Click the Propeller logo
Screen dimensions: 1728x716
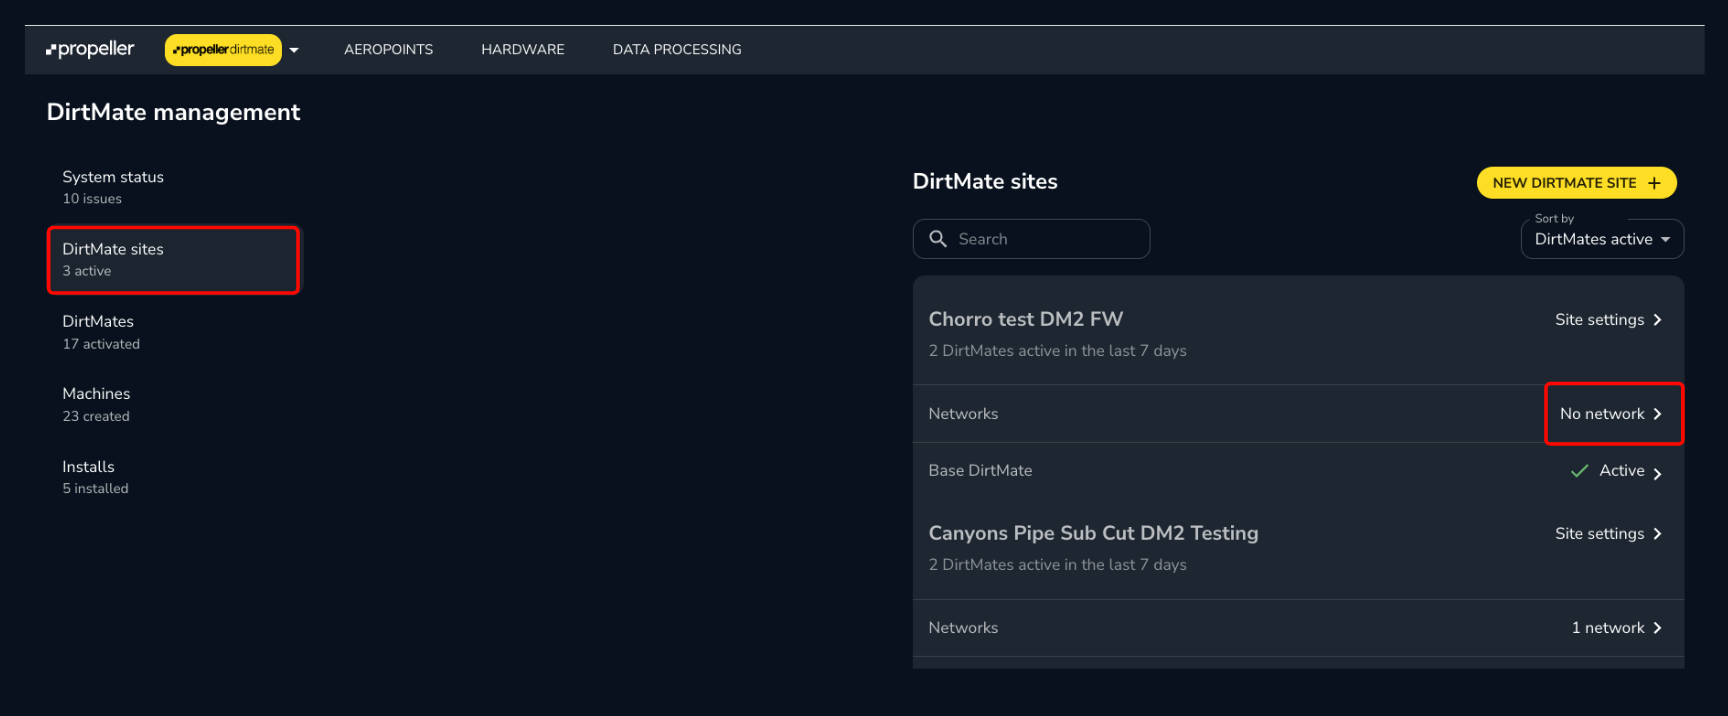point(90,49)
